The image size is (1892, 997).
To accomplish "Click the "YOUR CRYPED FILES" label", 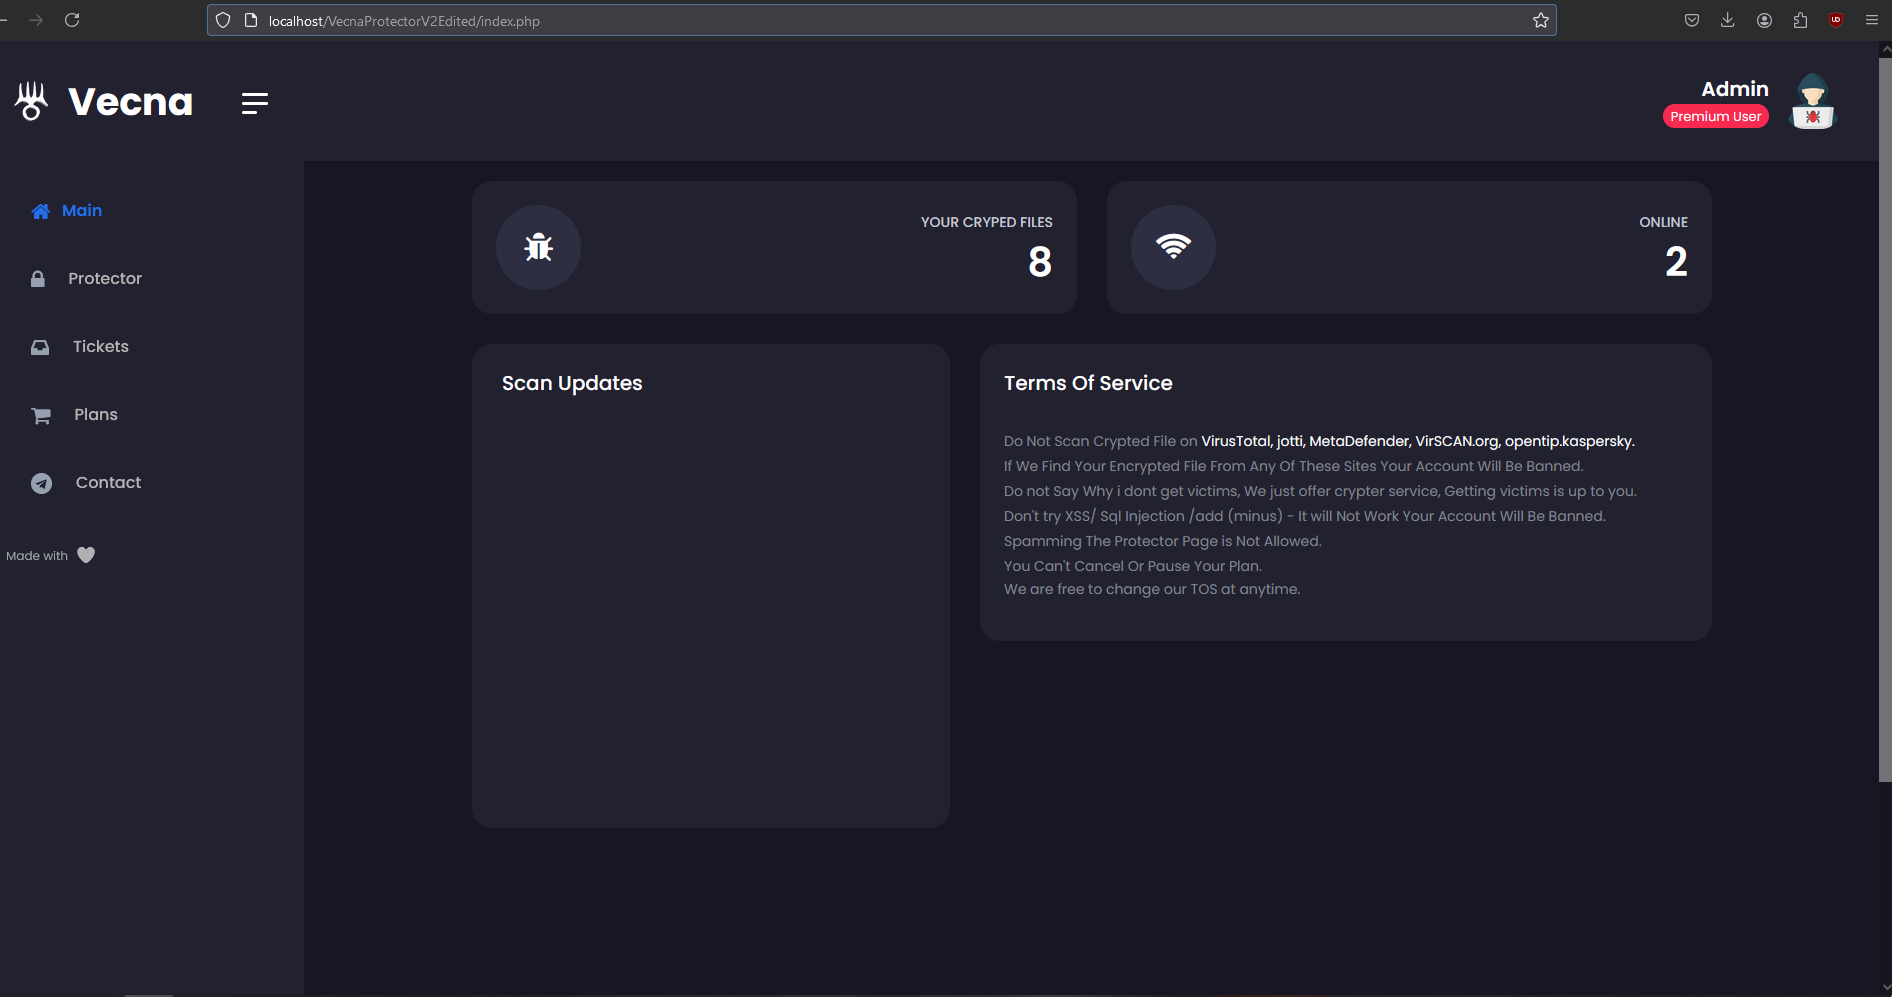I will pyautogui.click(x=987, y=222).
